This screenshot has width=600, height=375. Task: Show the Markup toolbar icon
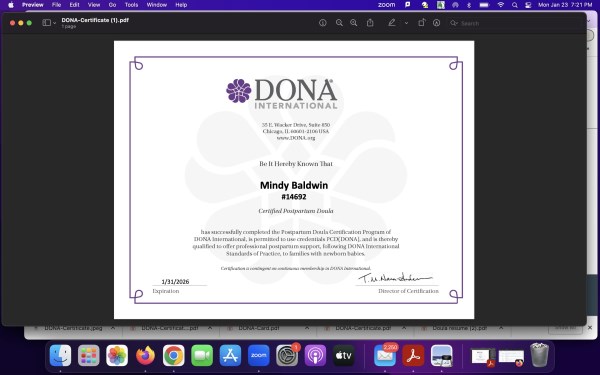(437, 23)
